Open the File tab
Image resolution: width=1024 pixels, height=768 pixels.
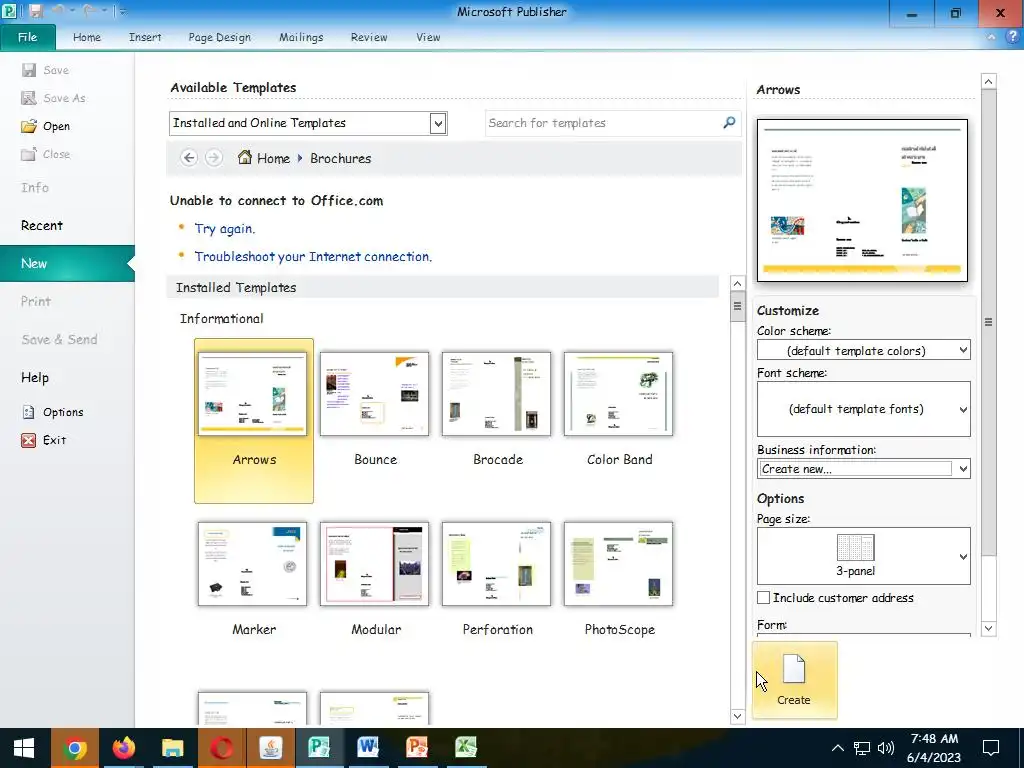27,37
